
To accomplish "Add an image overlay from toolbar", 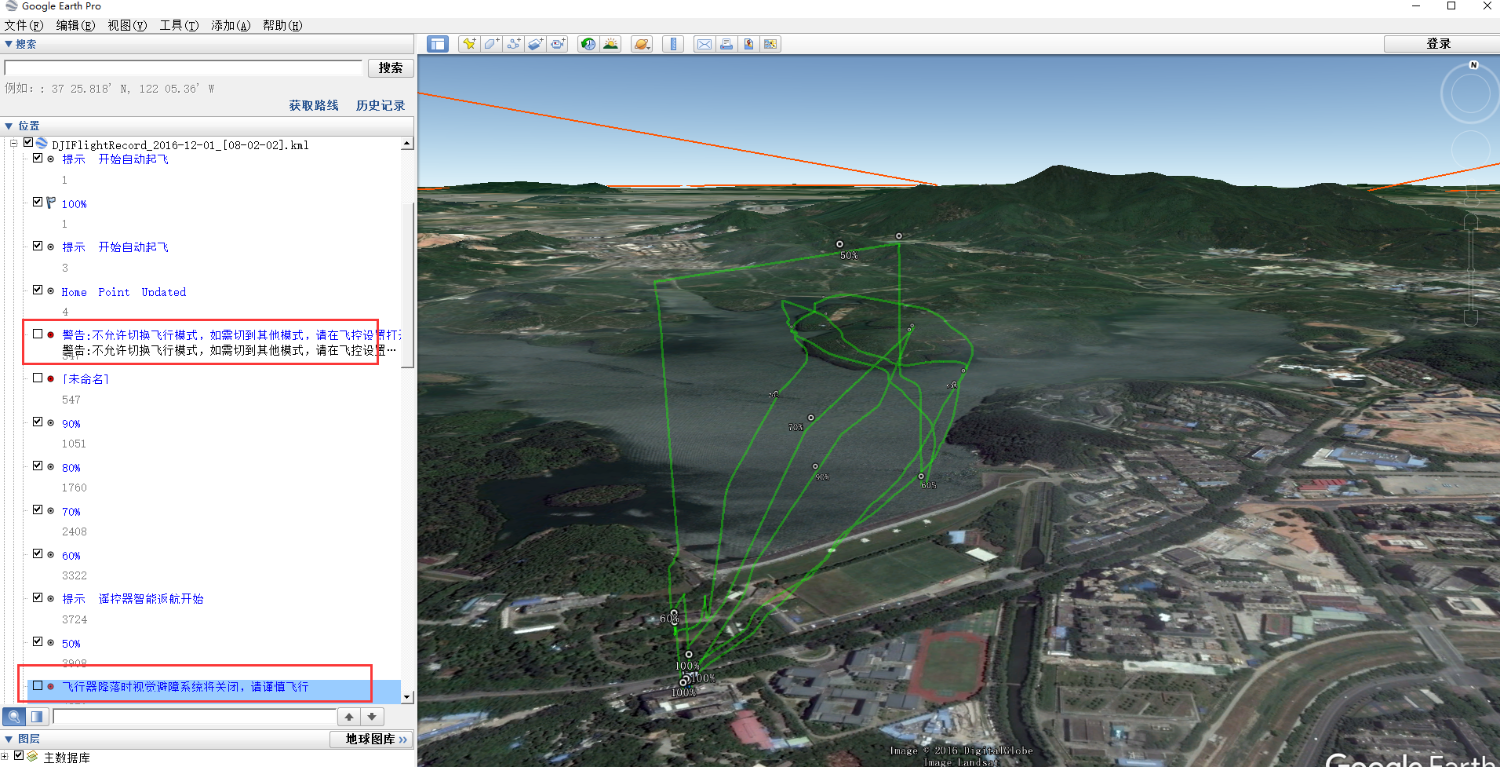I will coord(535,44).
